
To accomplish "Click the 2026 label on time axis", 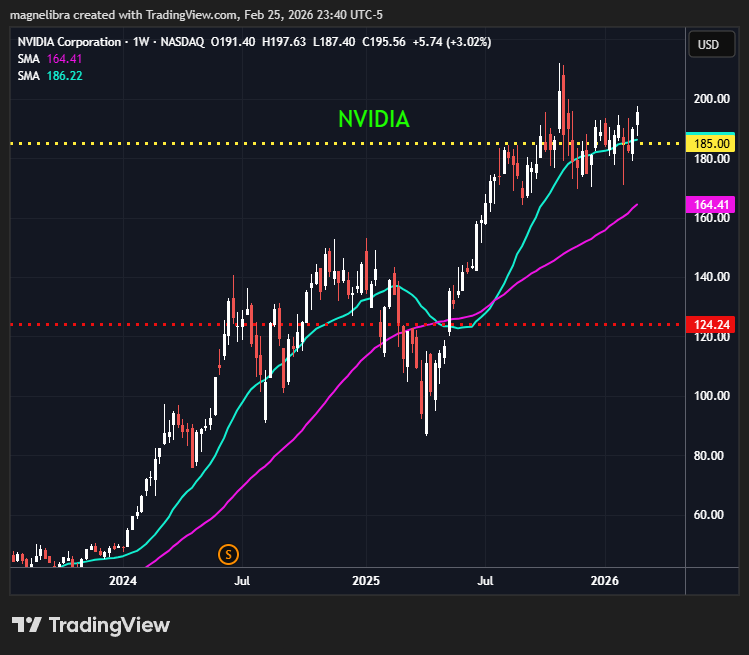I will pyautogui.click(x=605, y=580).
